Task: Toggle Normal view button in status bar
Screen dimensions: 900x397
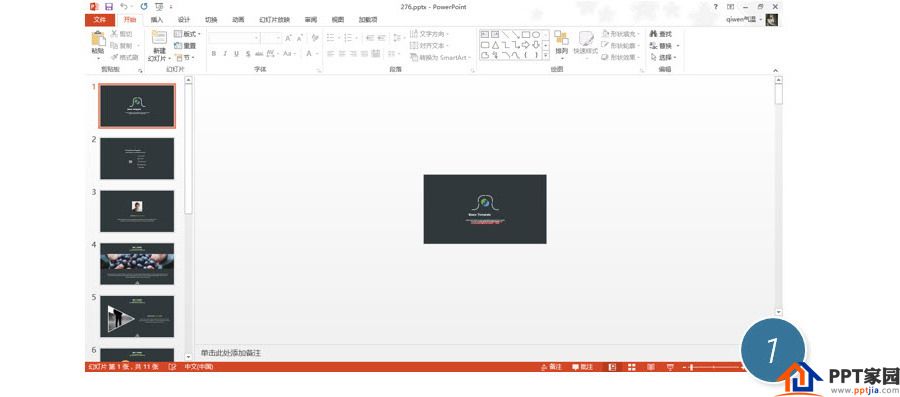Action: pos(612,367)
